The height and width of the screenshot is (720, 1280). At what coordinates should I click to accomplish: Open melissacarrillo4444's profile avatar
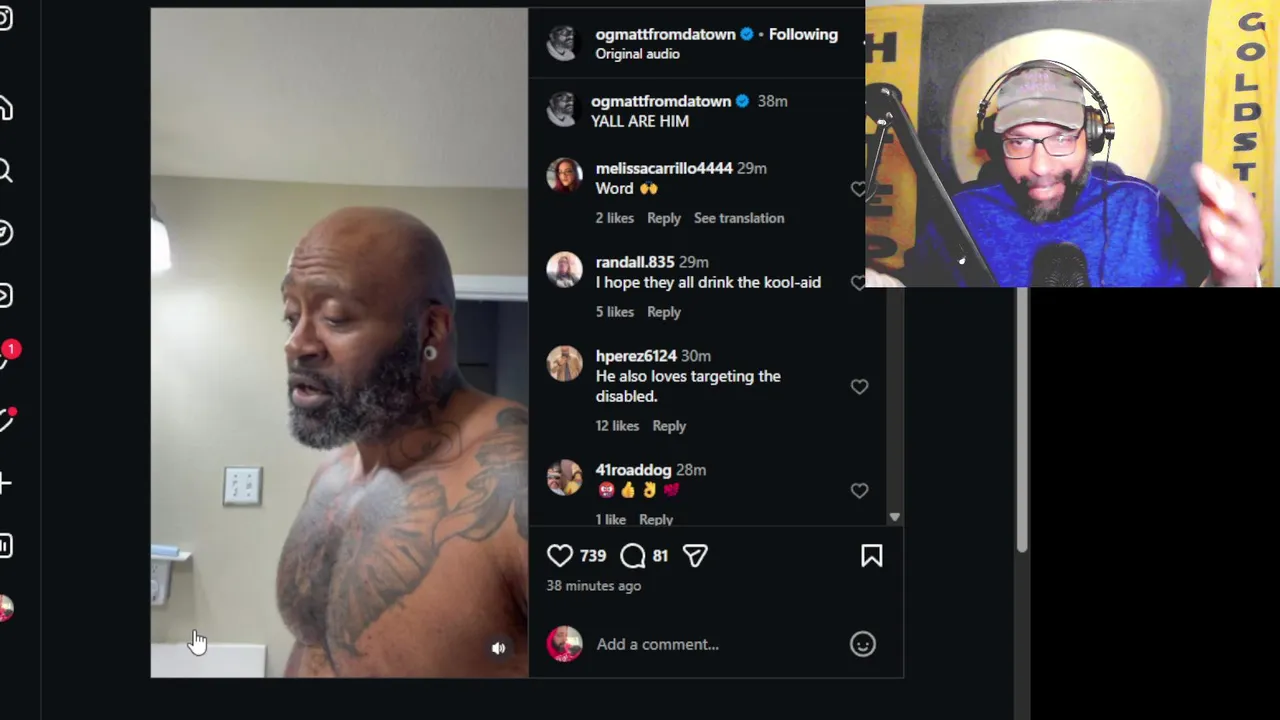[x=564, y=175]
